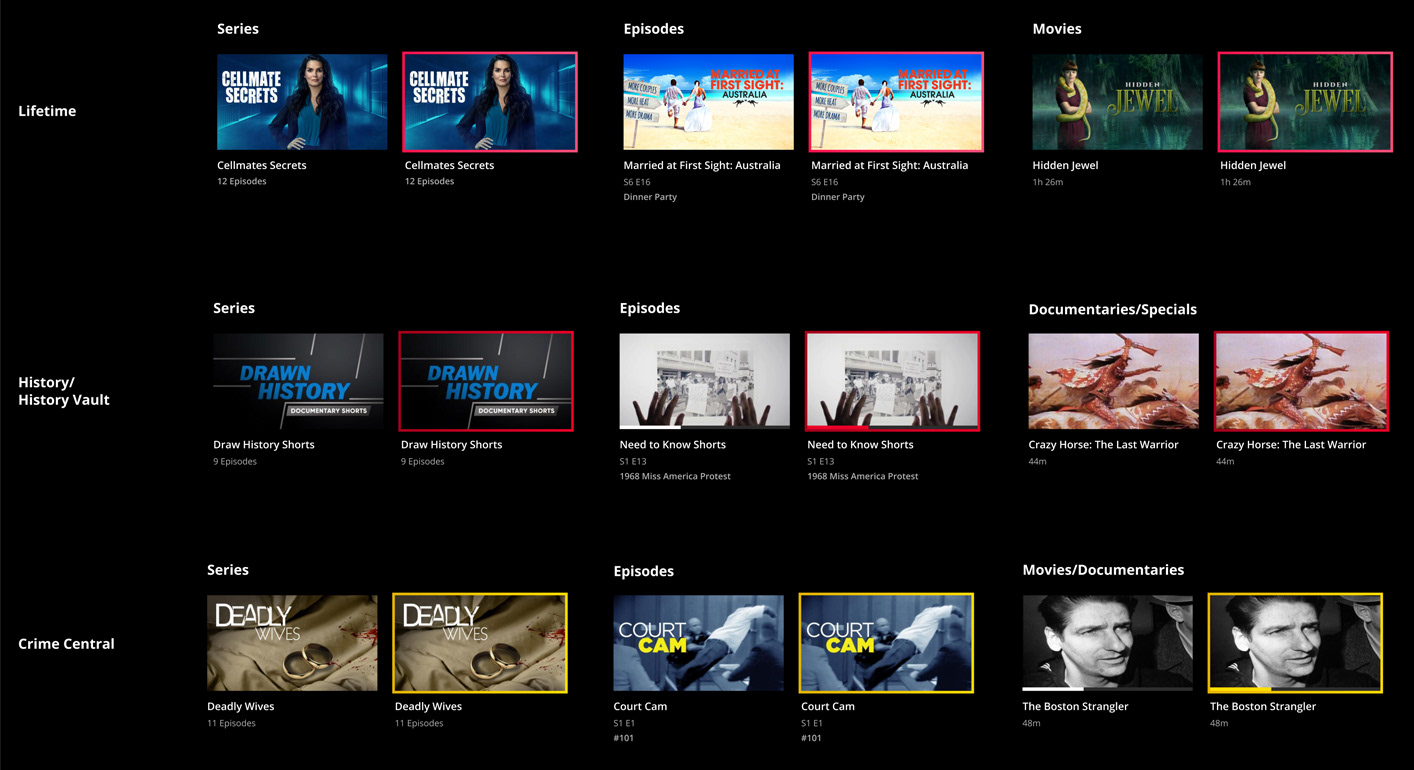Select the yellow-bordered Court Cam thumbnail
The height and width of the screenshot is (770, 1414).
886,643
